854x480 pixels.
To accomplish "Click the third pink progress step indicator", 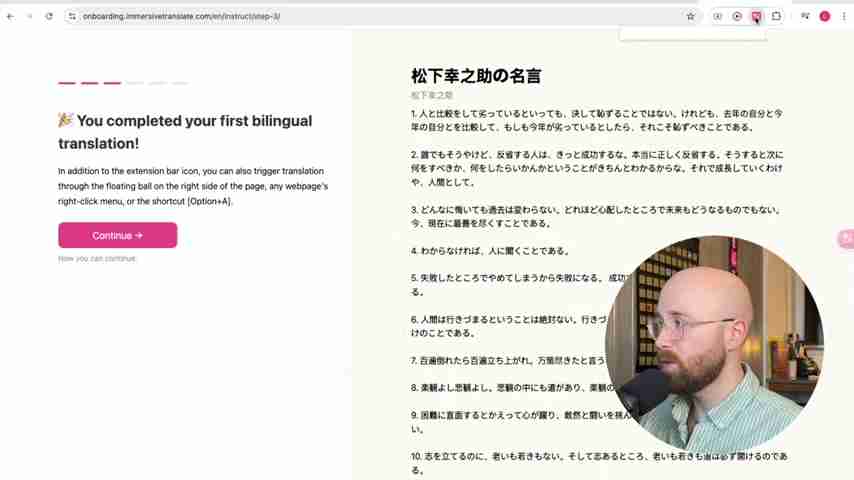I will tap(112, 83).
